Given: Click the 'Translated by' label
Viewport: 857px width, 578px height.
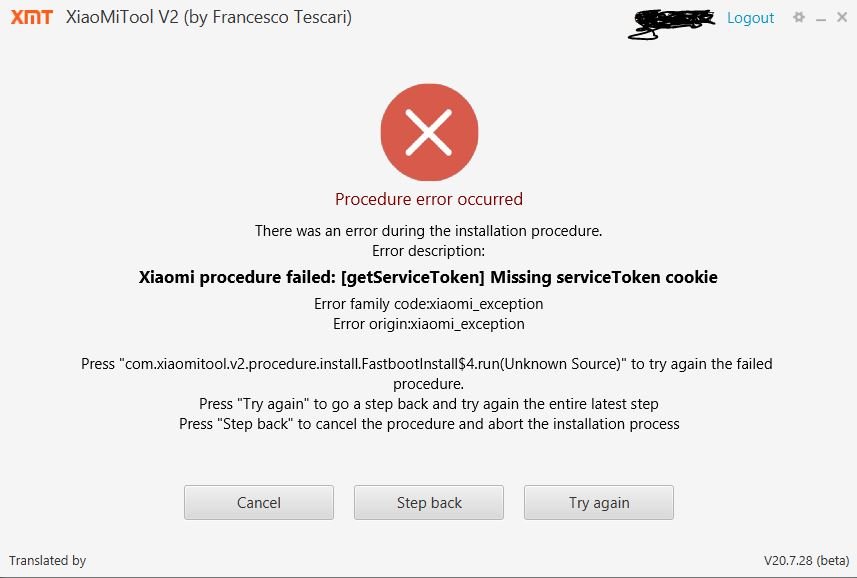Looking at the screenshot, I should [x=48, y=561].
